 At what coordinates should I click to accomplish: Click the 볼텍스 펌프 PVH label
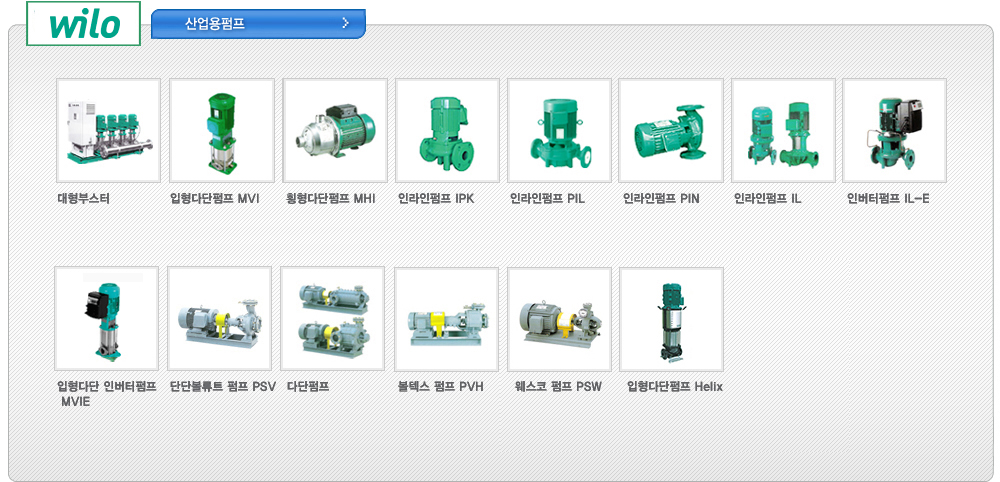441,386
